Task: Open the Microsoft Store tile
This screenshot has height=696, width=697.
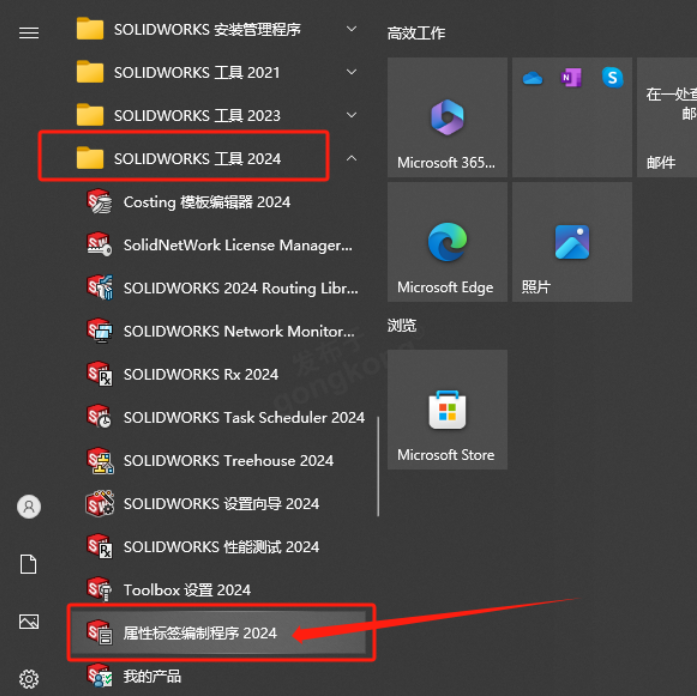Action: (447, 409)
